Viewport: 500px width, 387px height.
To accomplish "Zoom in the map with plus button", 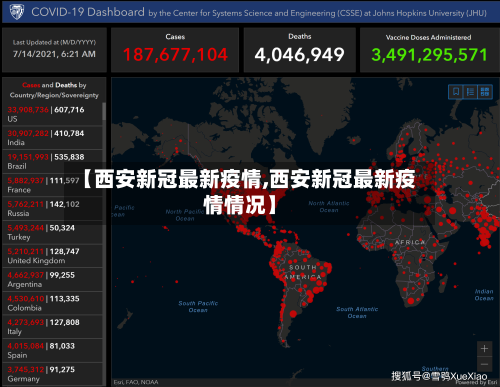I will (485, 349).
